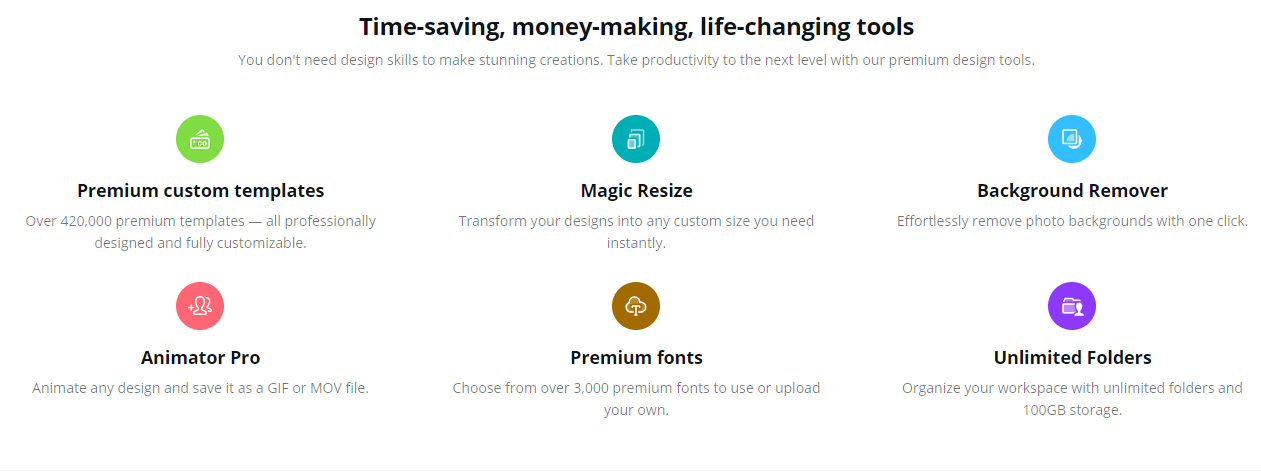The width and height of the screenshot is (1261, 472).
Task: Click the subtitle about not needing design skills
Action: (636, 60)
